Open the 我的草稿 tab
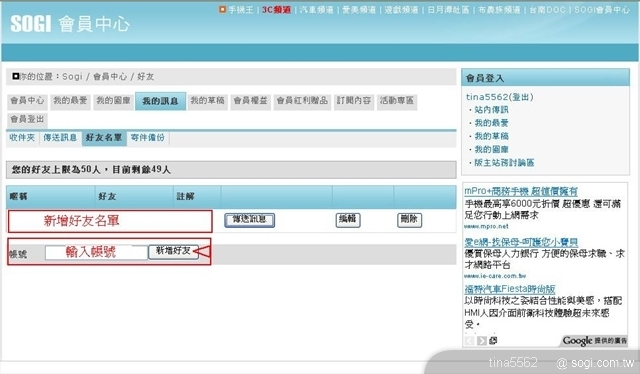Screen dimensions: 640x374 (x=207, y=101)
